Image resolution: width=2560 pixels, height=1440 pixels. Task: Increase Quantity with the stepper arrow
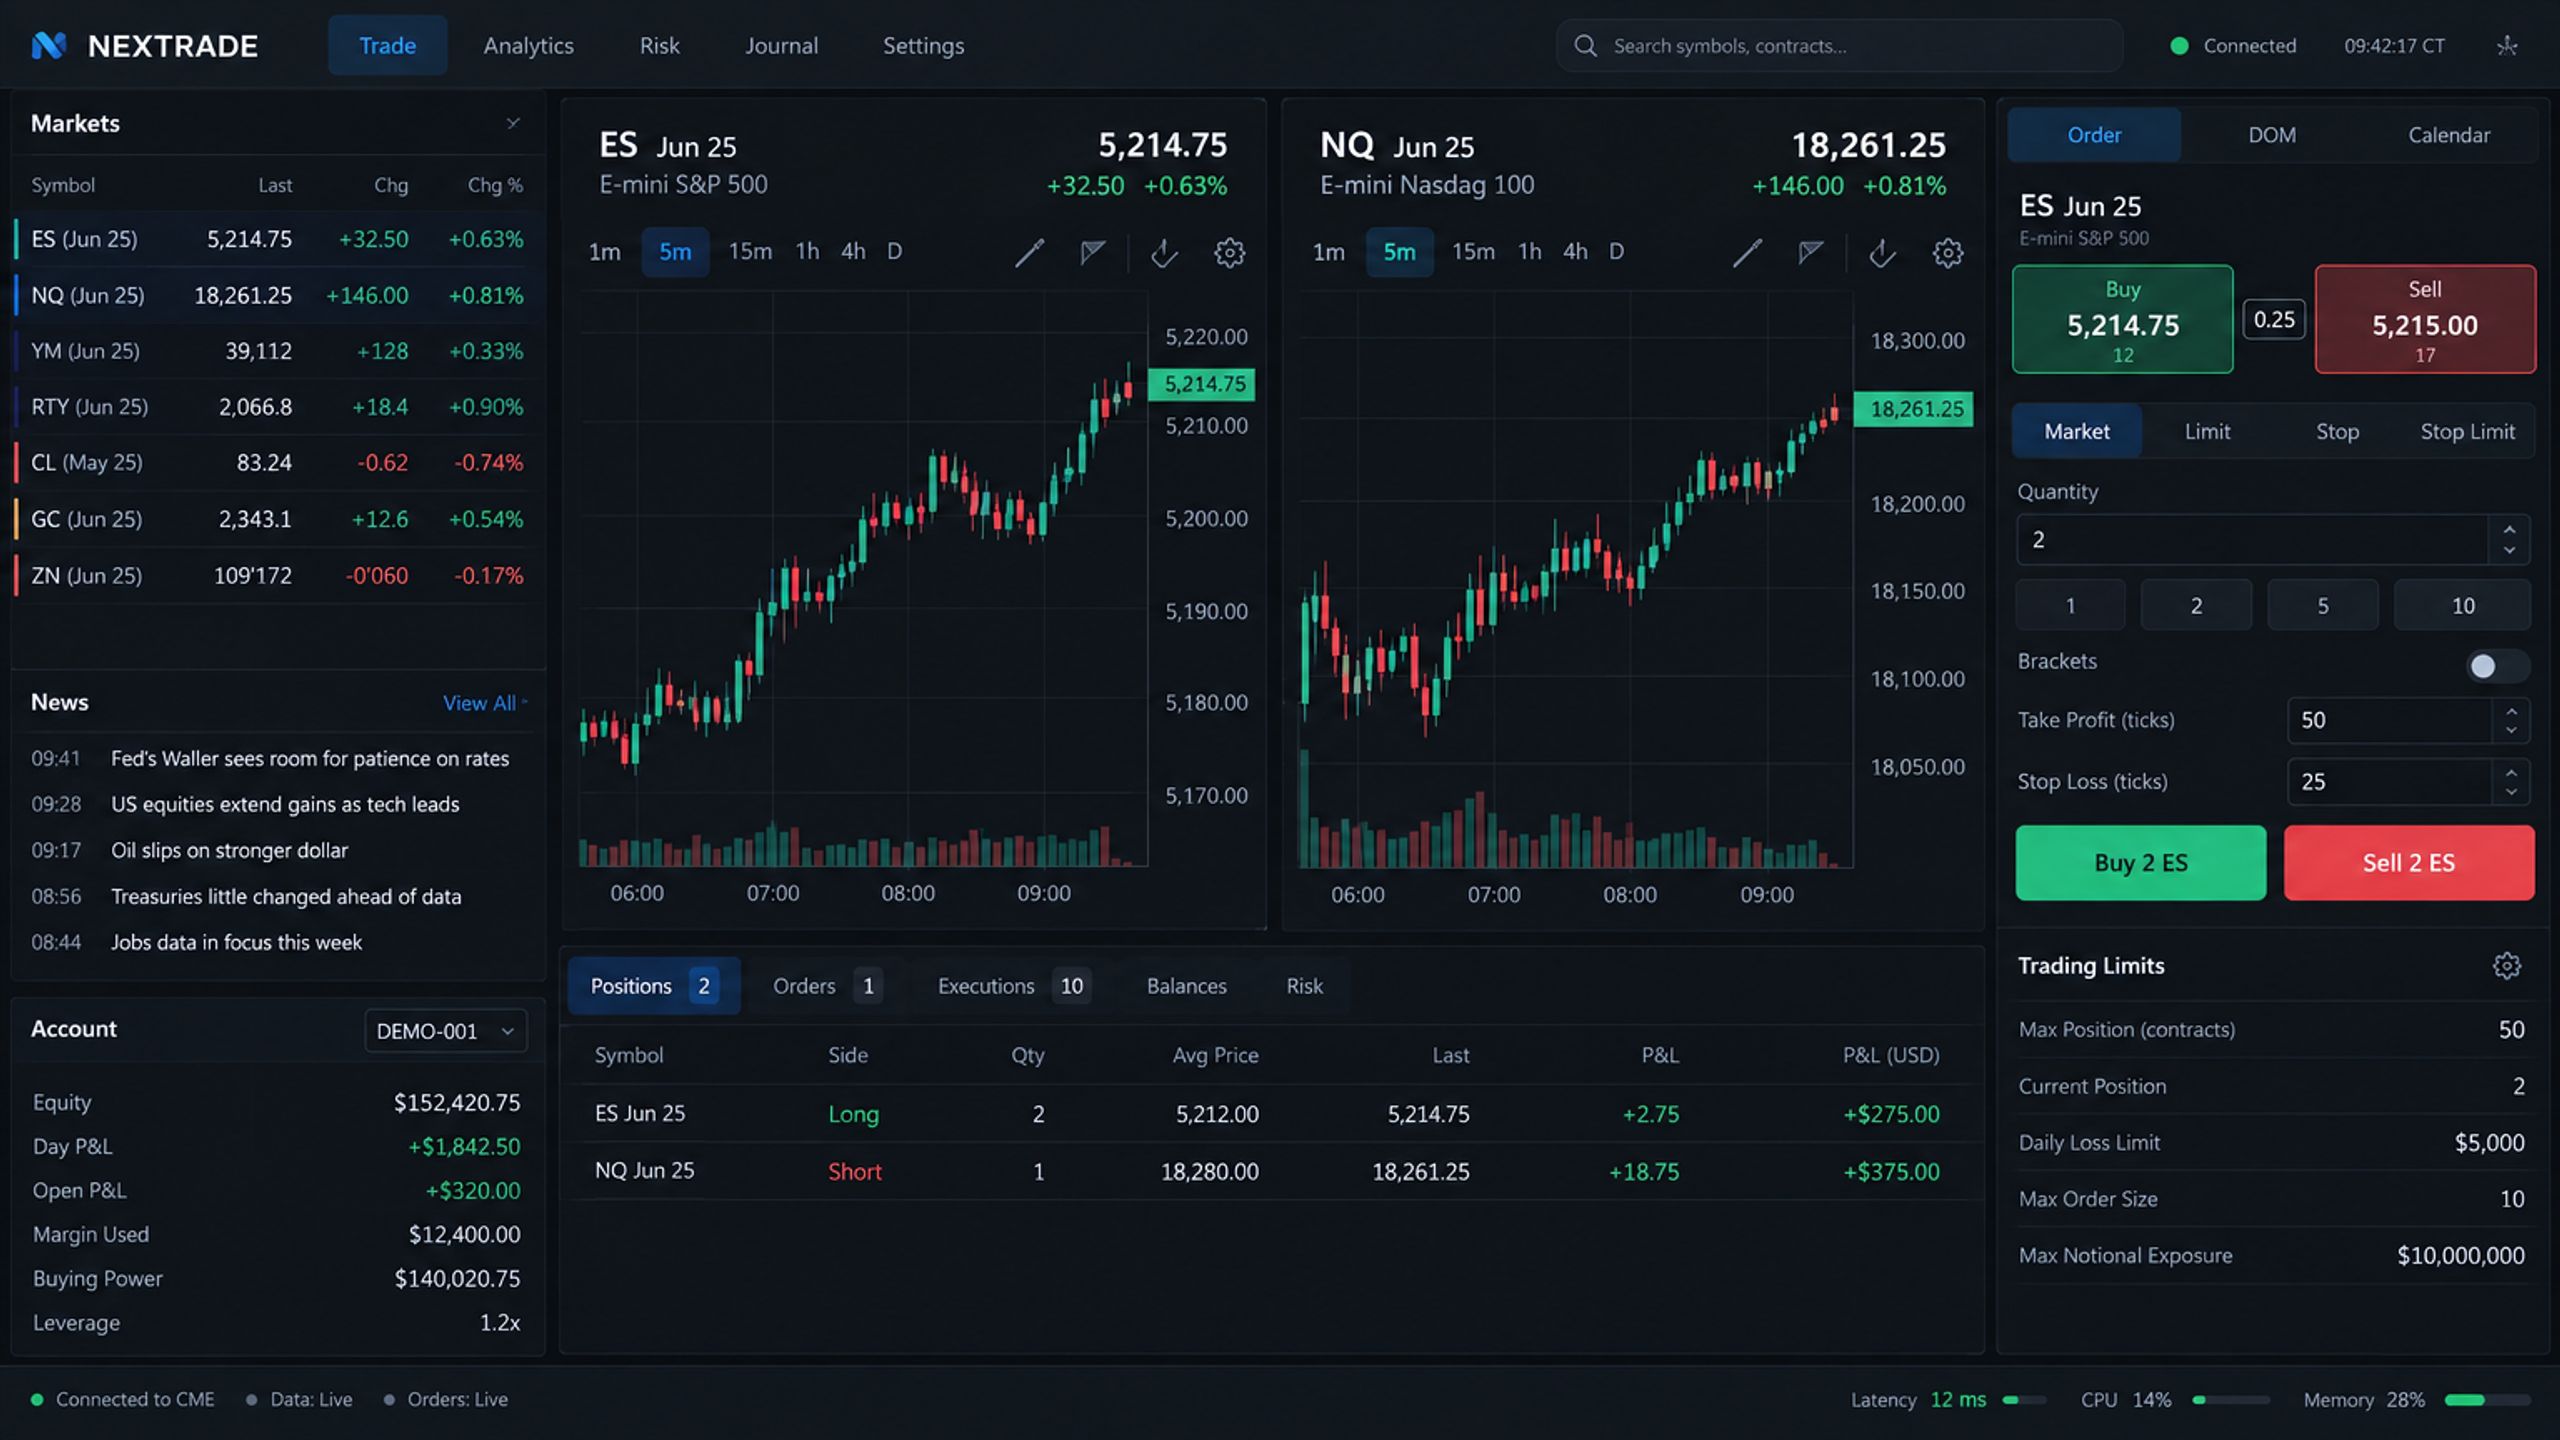click(2509, 529)
